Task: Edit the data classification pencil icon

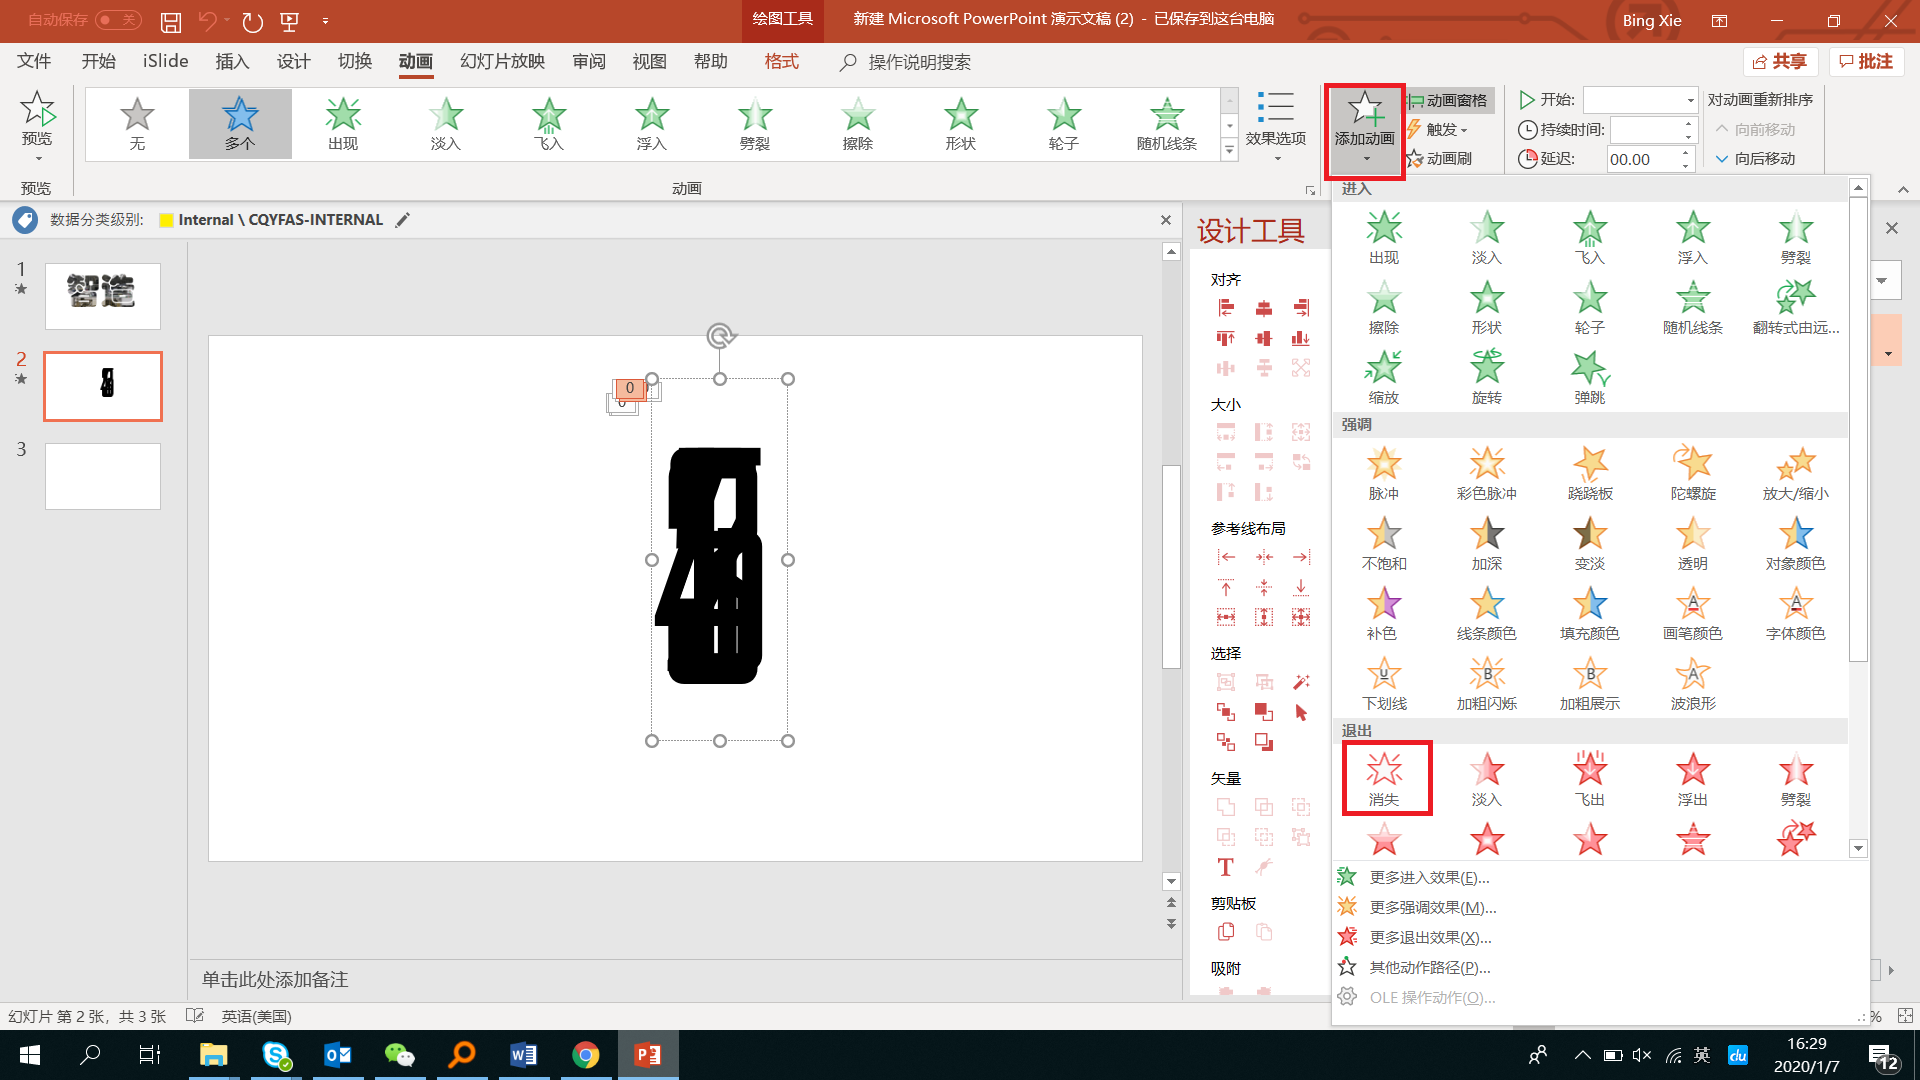Action: pyautogui.click(x=402, y=220)
